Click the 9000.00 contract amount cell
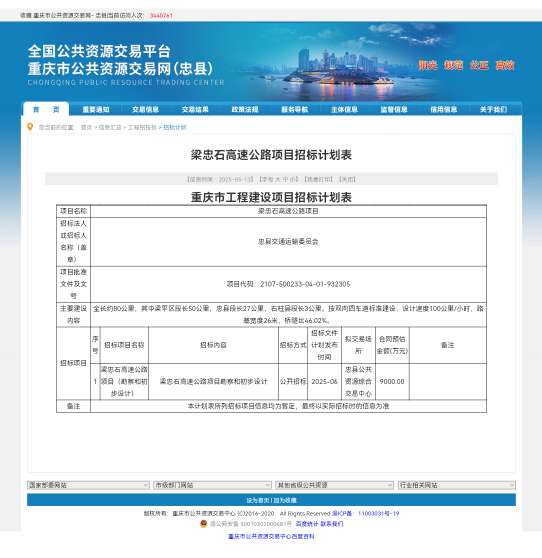The width and height of the screenshot is (542, 558). coord(392,381)
